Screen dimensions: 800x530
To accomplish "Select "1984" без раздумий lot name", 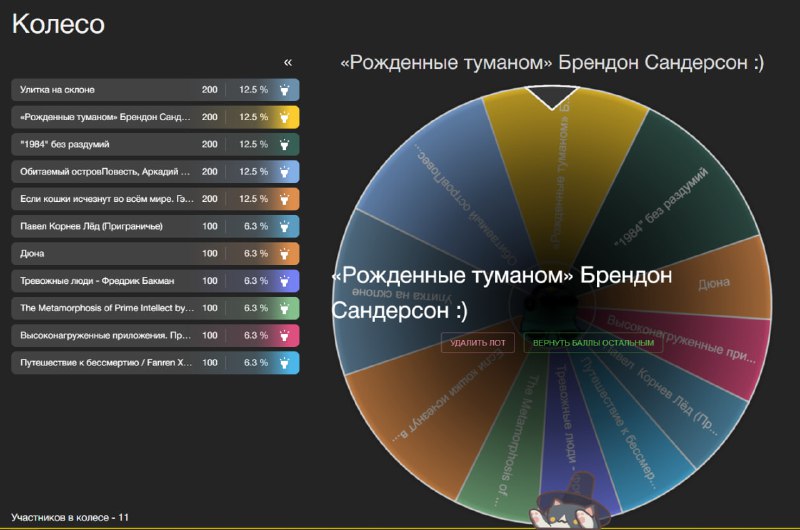I will pos(65,144).
